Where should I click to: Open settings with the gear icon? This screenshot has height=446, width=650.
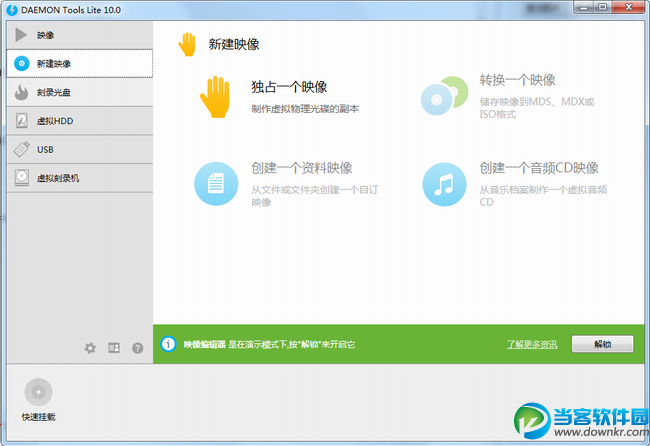tap(90, 348)
